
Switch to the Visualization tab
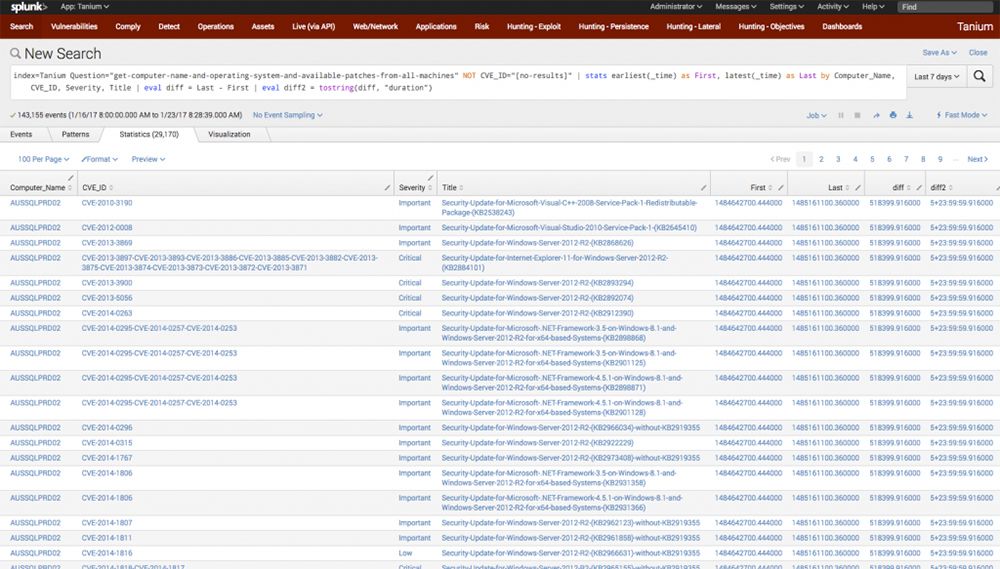point(230,135)
